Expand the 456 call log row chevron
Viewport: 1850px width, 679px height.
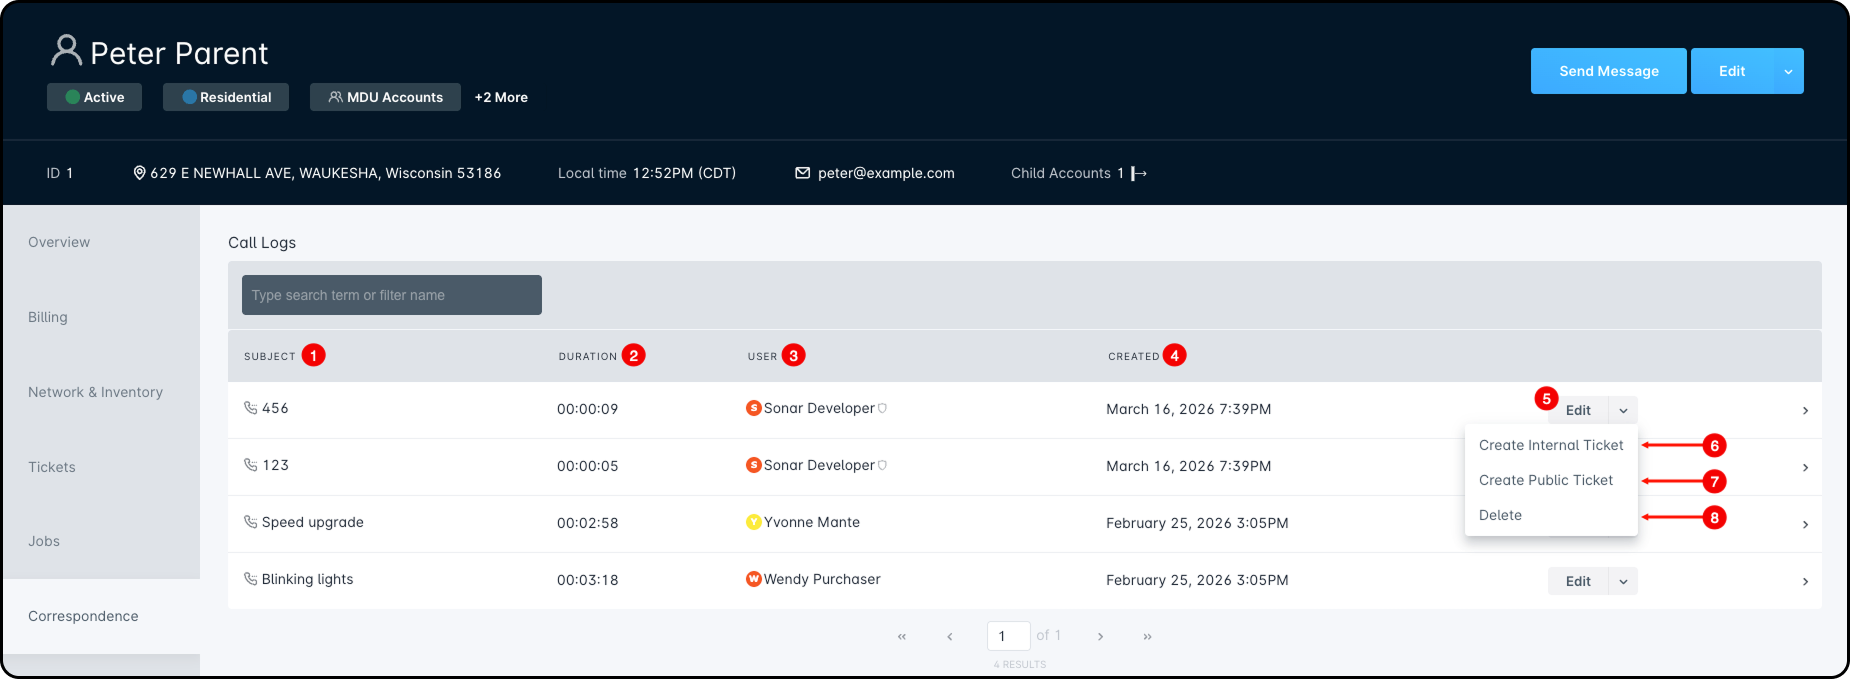(1805, 410)
